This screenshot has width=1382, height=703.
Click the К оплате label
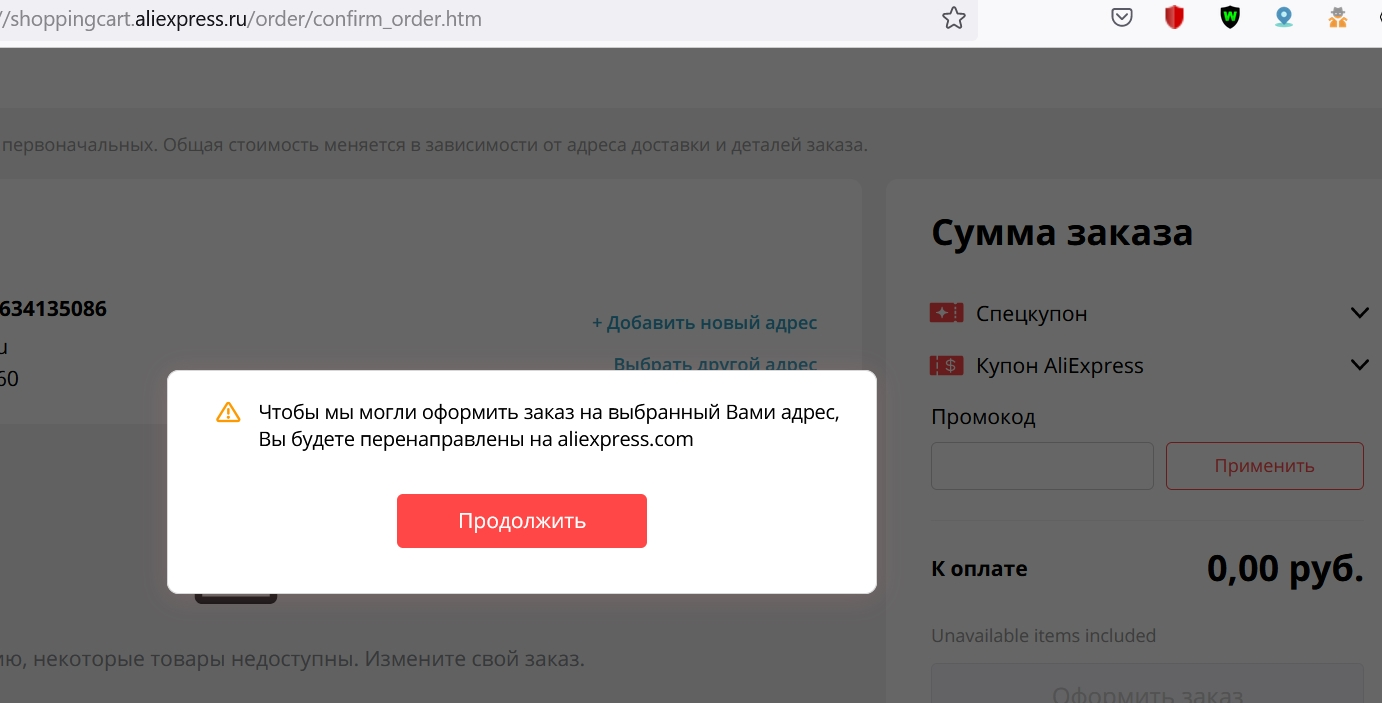tap(979, 569)
